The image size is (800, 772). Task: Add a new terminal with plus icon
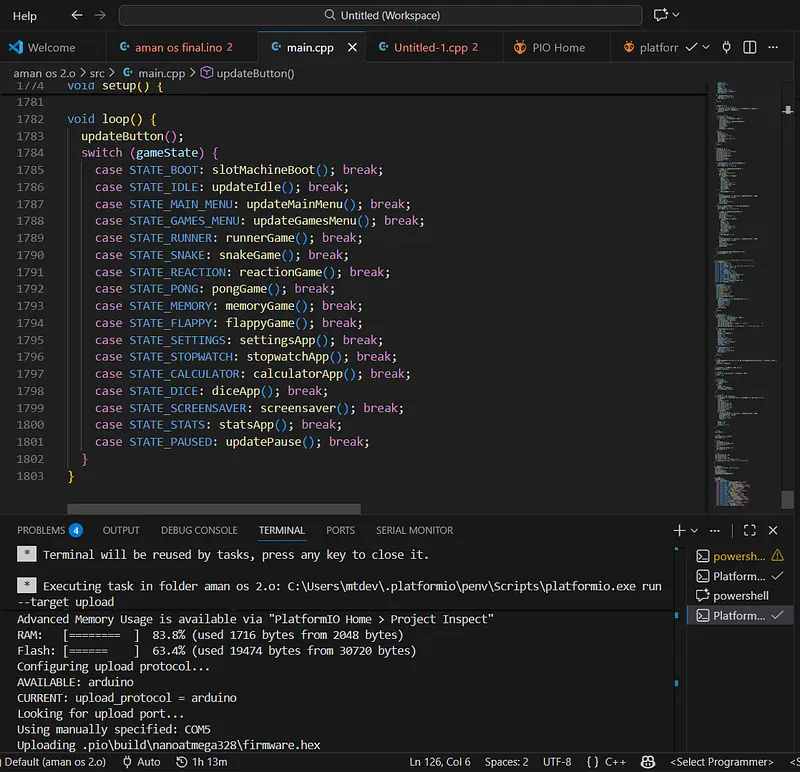679,530
